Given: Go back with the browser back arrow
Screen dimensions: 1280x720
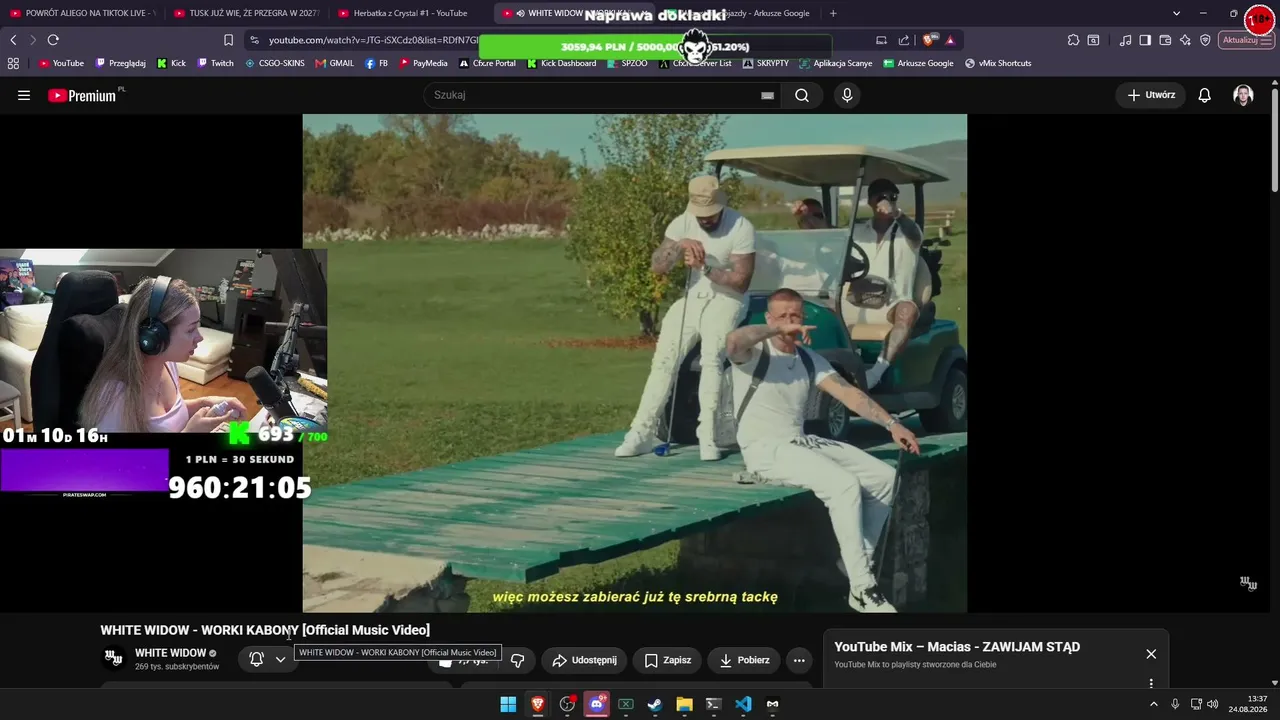Looking at the screenshot, I should (13, 40).
